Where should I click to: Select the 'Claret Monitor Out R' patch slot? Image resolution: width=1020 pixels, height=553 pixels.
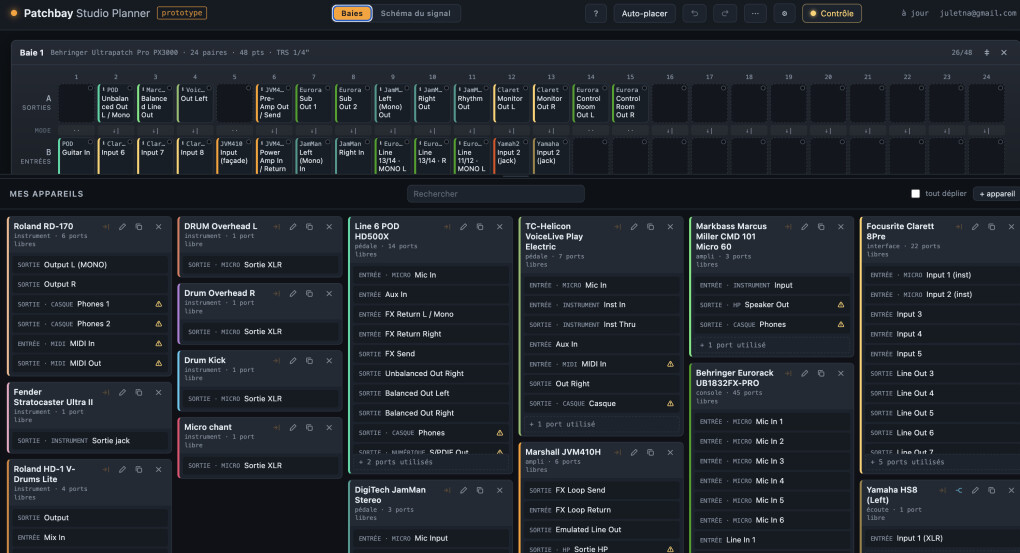(551, 103)
